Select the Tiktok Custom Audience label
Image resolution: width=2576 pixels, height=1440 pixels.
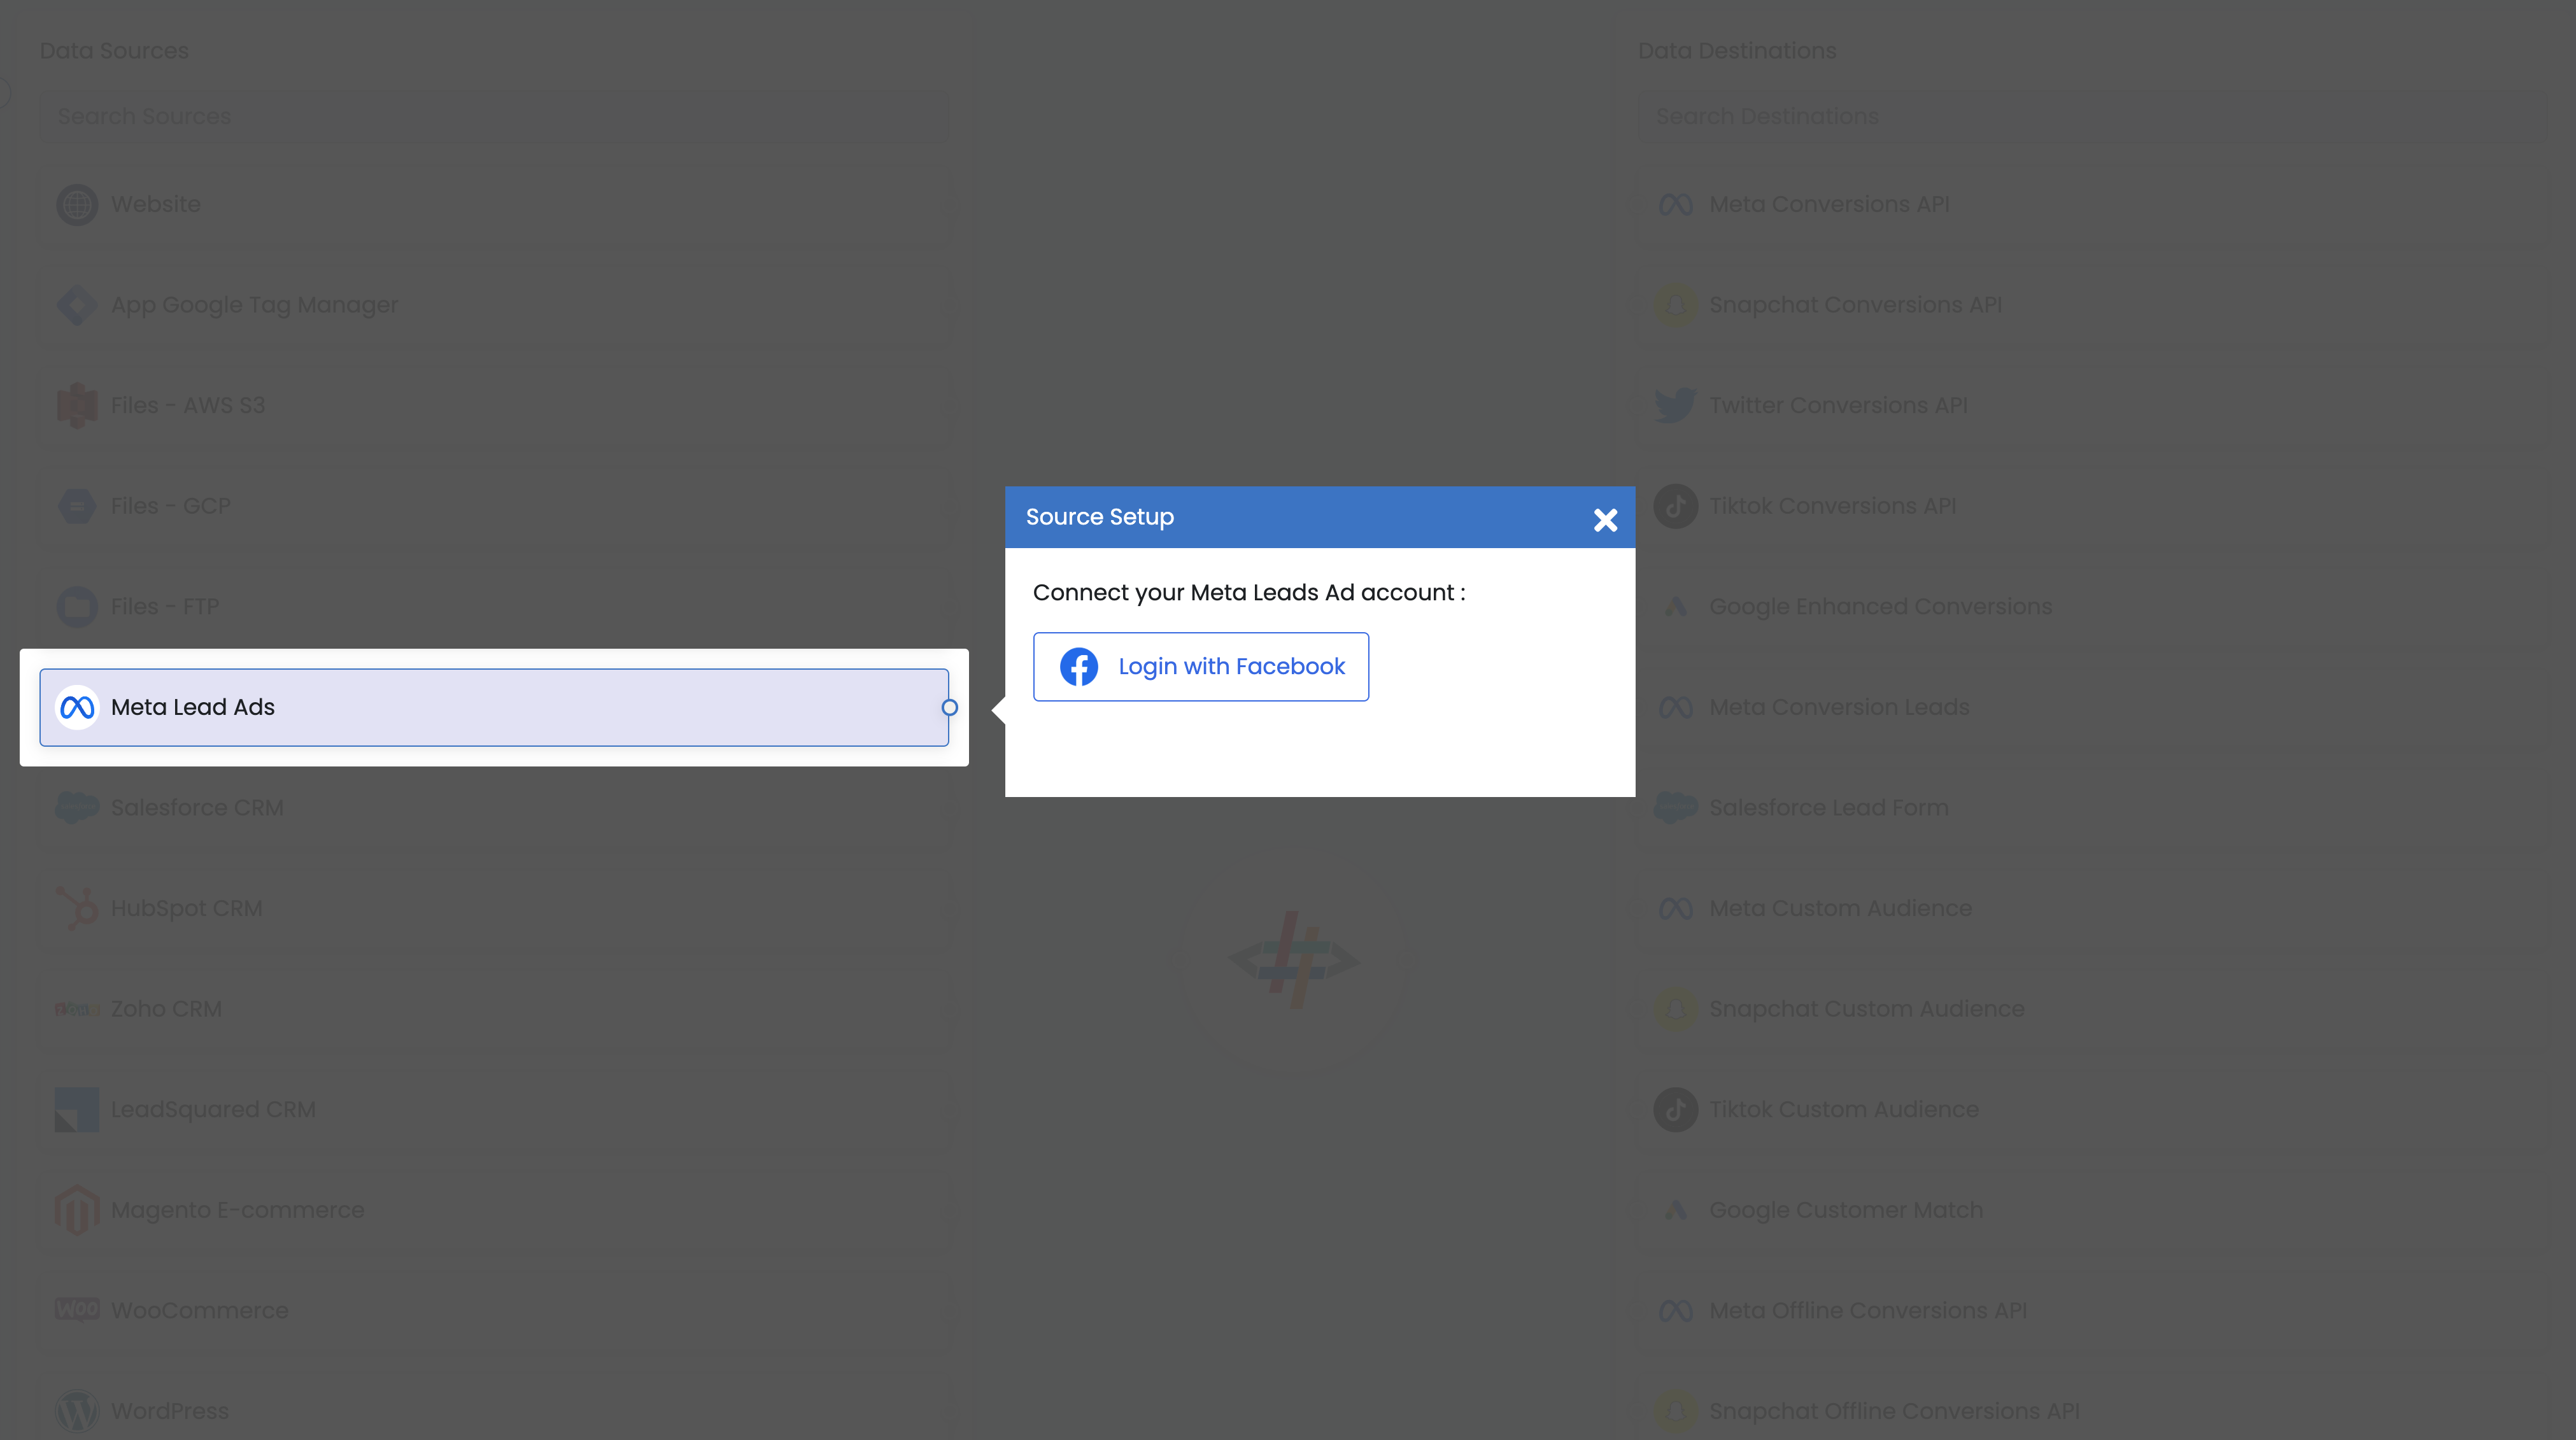1844,1109
